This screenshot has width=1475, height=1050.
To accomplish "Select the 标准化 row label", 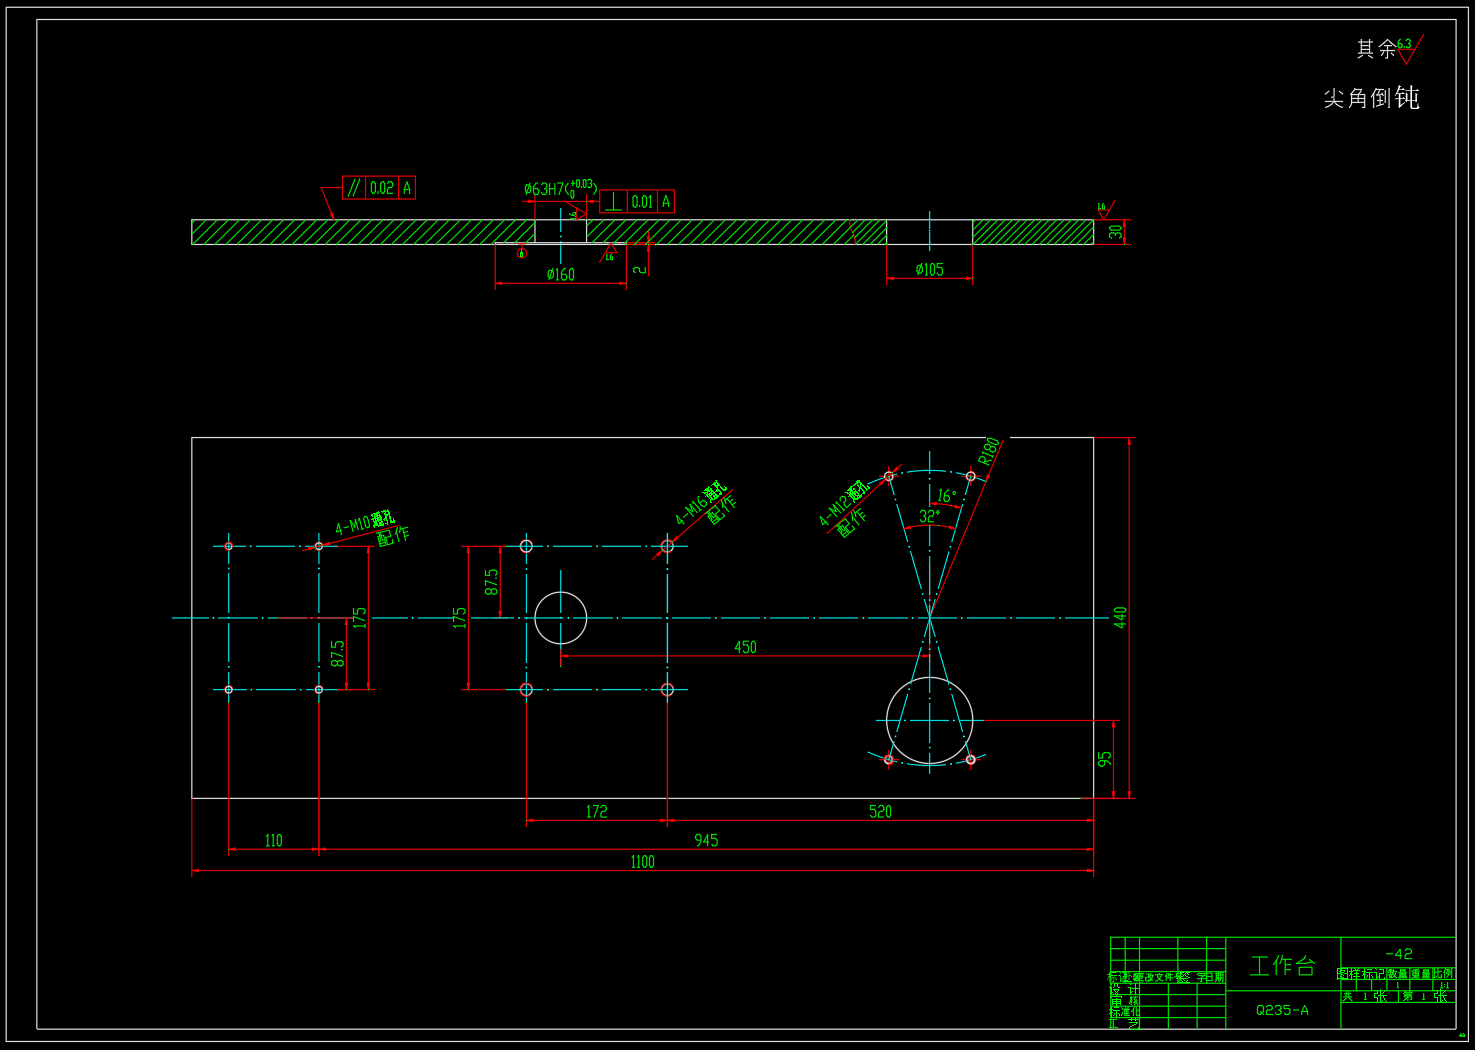I will [x=1124, y=1012].
